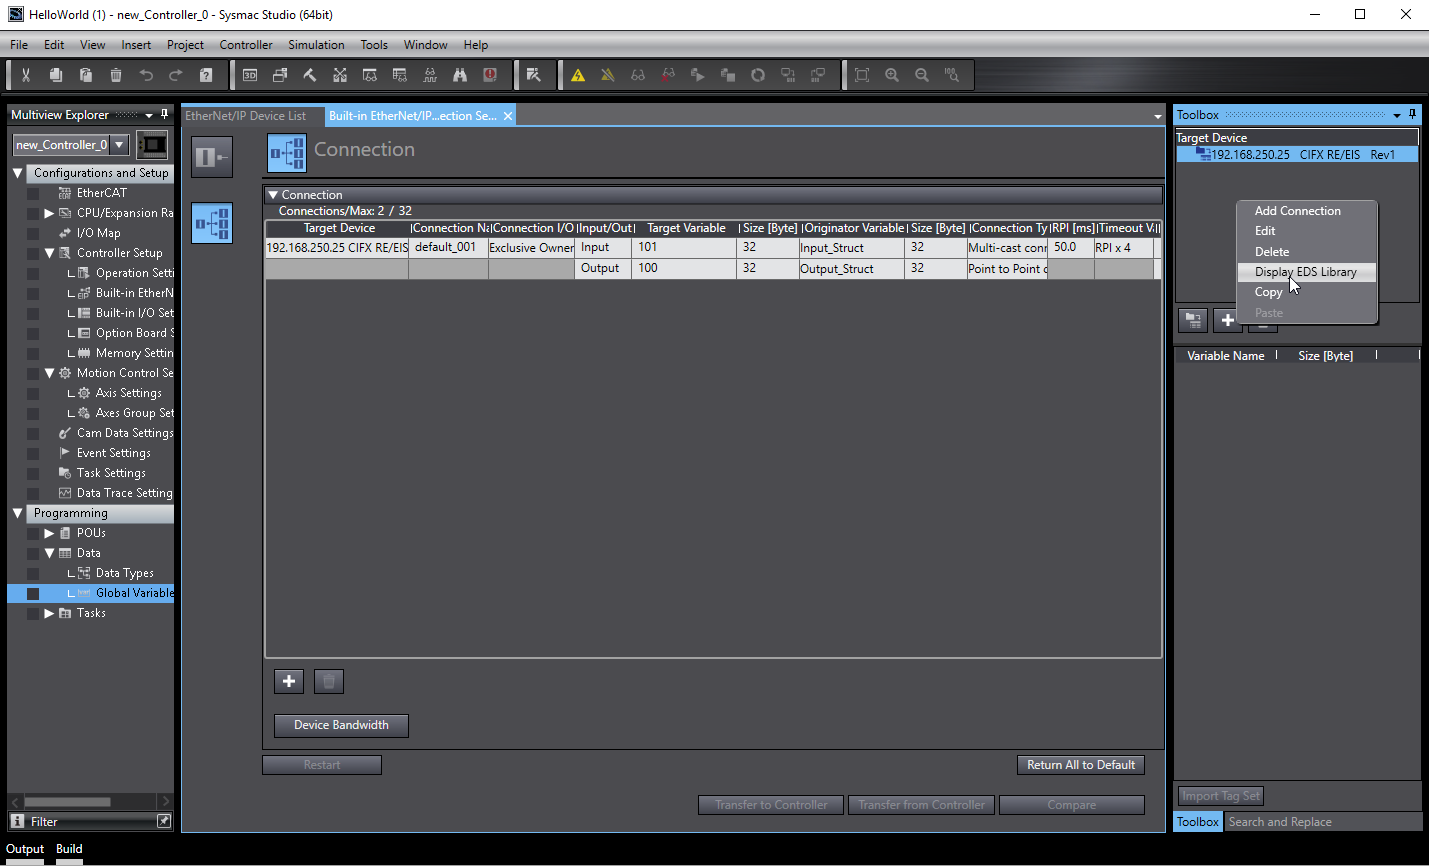
Task: Add a connection with the plus icon
Action: [x=289, y=681]
